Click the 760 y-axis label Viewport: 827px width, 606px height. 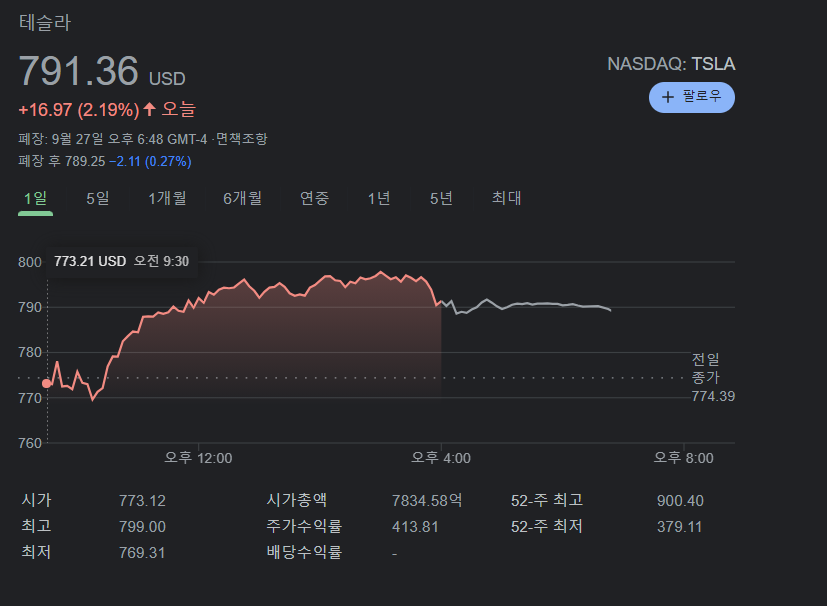tap(30, 443)
